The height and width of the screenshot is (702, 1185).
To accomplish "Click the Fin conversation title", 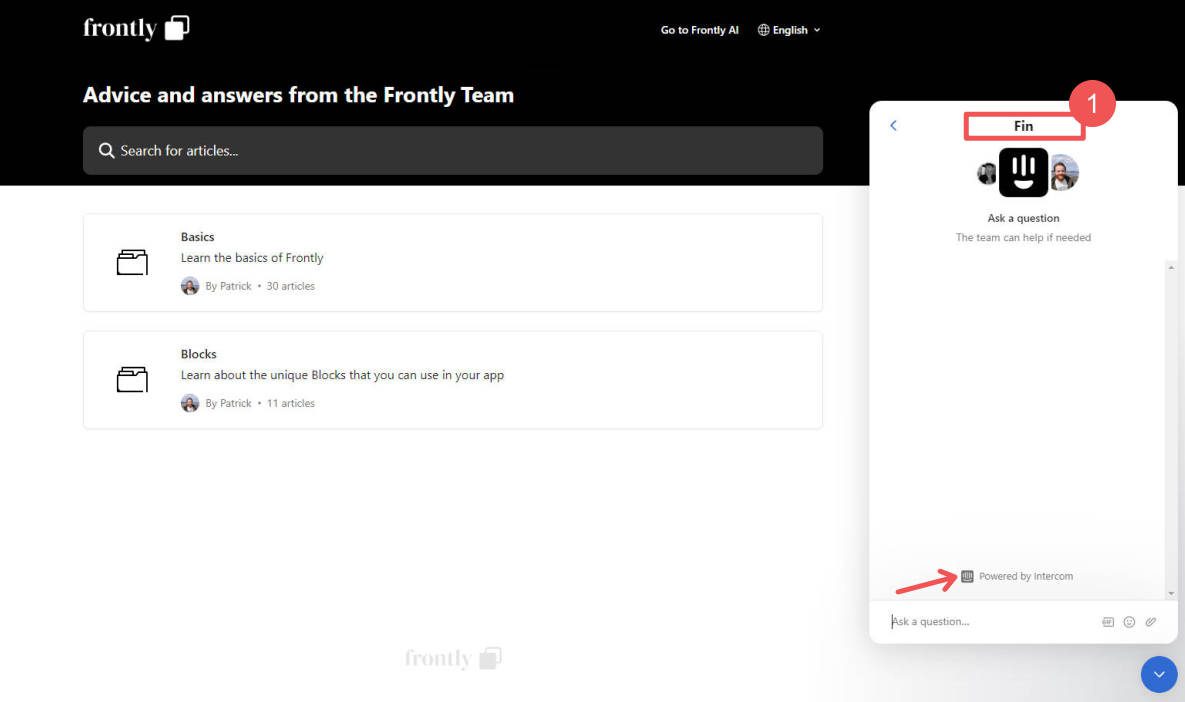I will pyautogui.click(x=1023, y=126).
